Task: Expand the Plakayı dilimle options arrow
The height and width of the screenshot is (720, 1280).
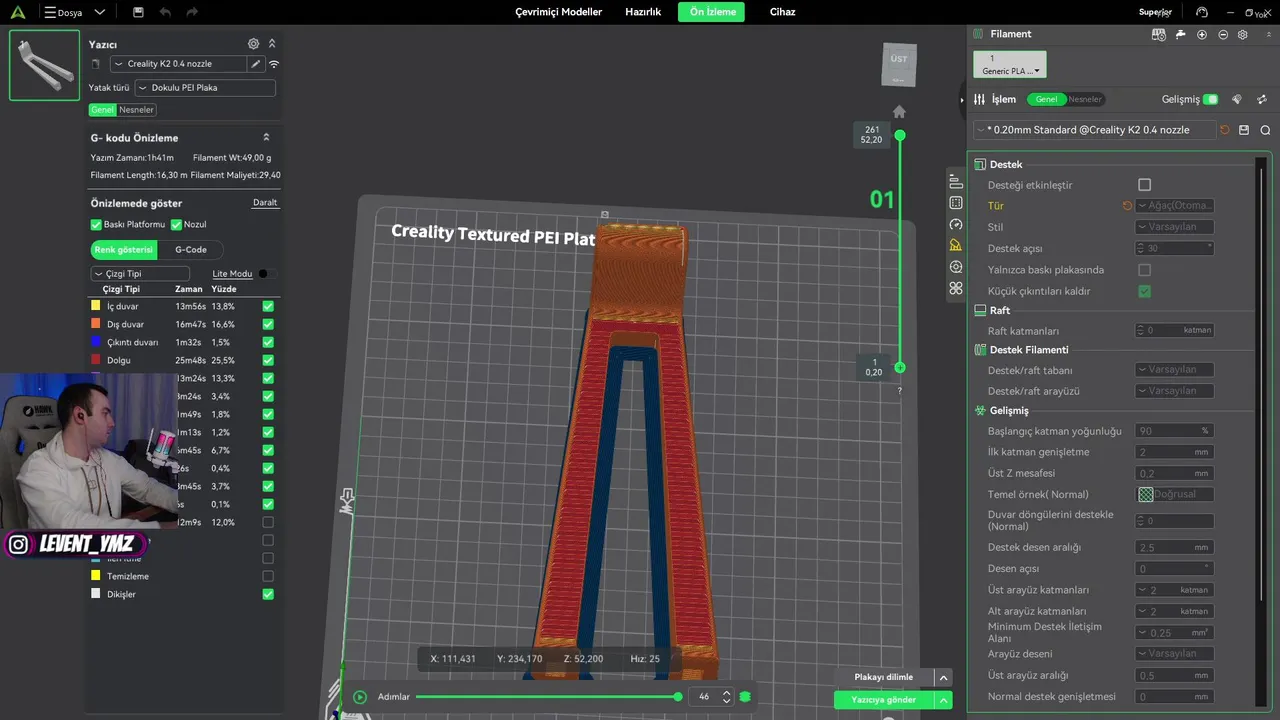Action: pos(943,677)
